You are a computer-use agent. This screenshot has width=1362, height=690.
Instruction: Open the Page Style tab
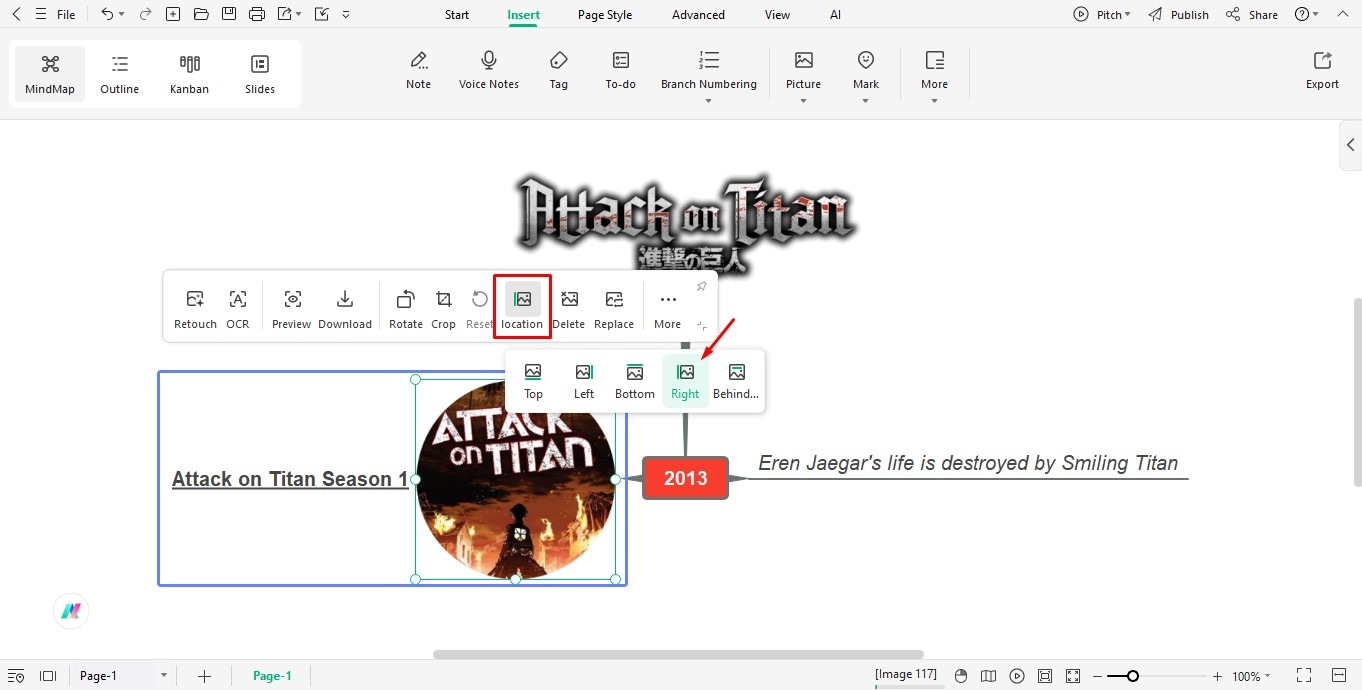click(x=605, y=15)
